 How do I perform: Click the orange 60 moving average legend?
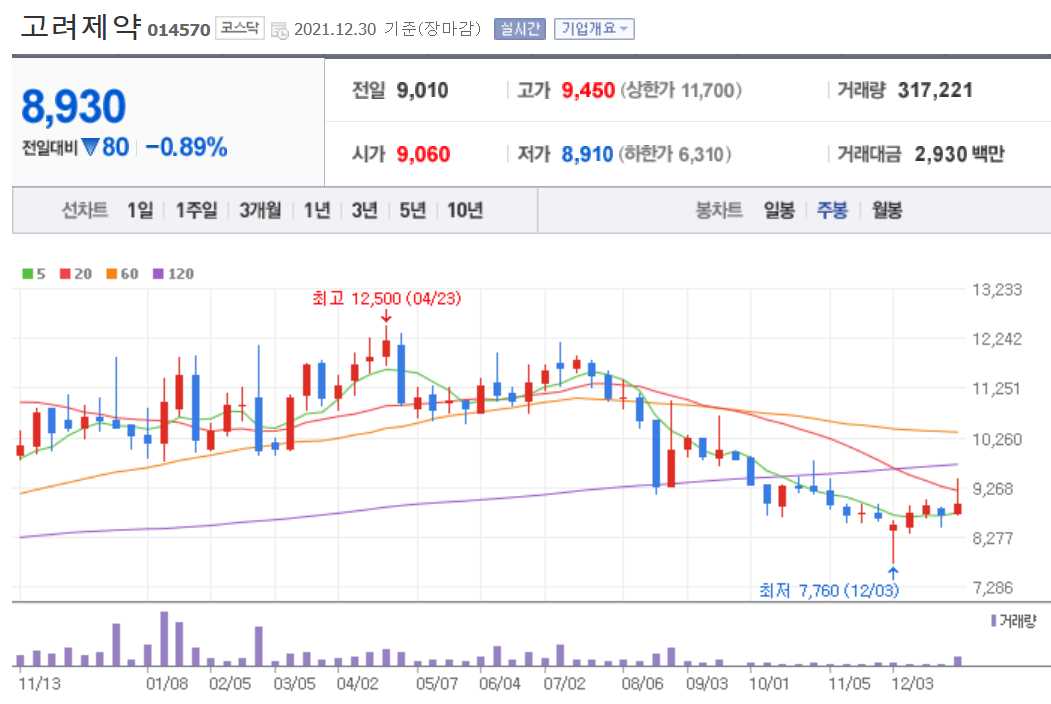pos(123,274)
